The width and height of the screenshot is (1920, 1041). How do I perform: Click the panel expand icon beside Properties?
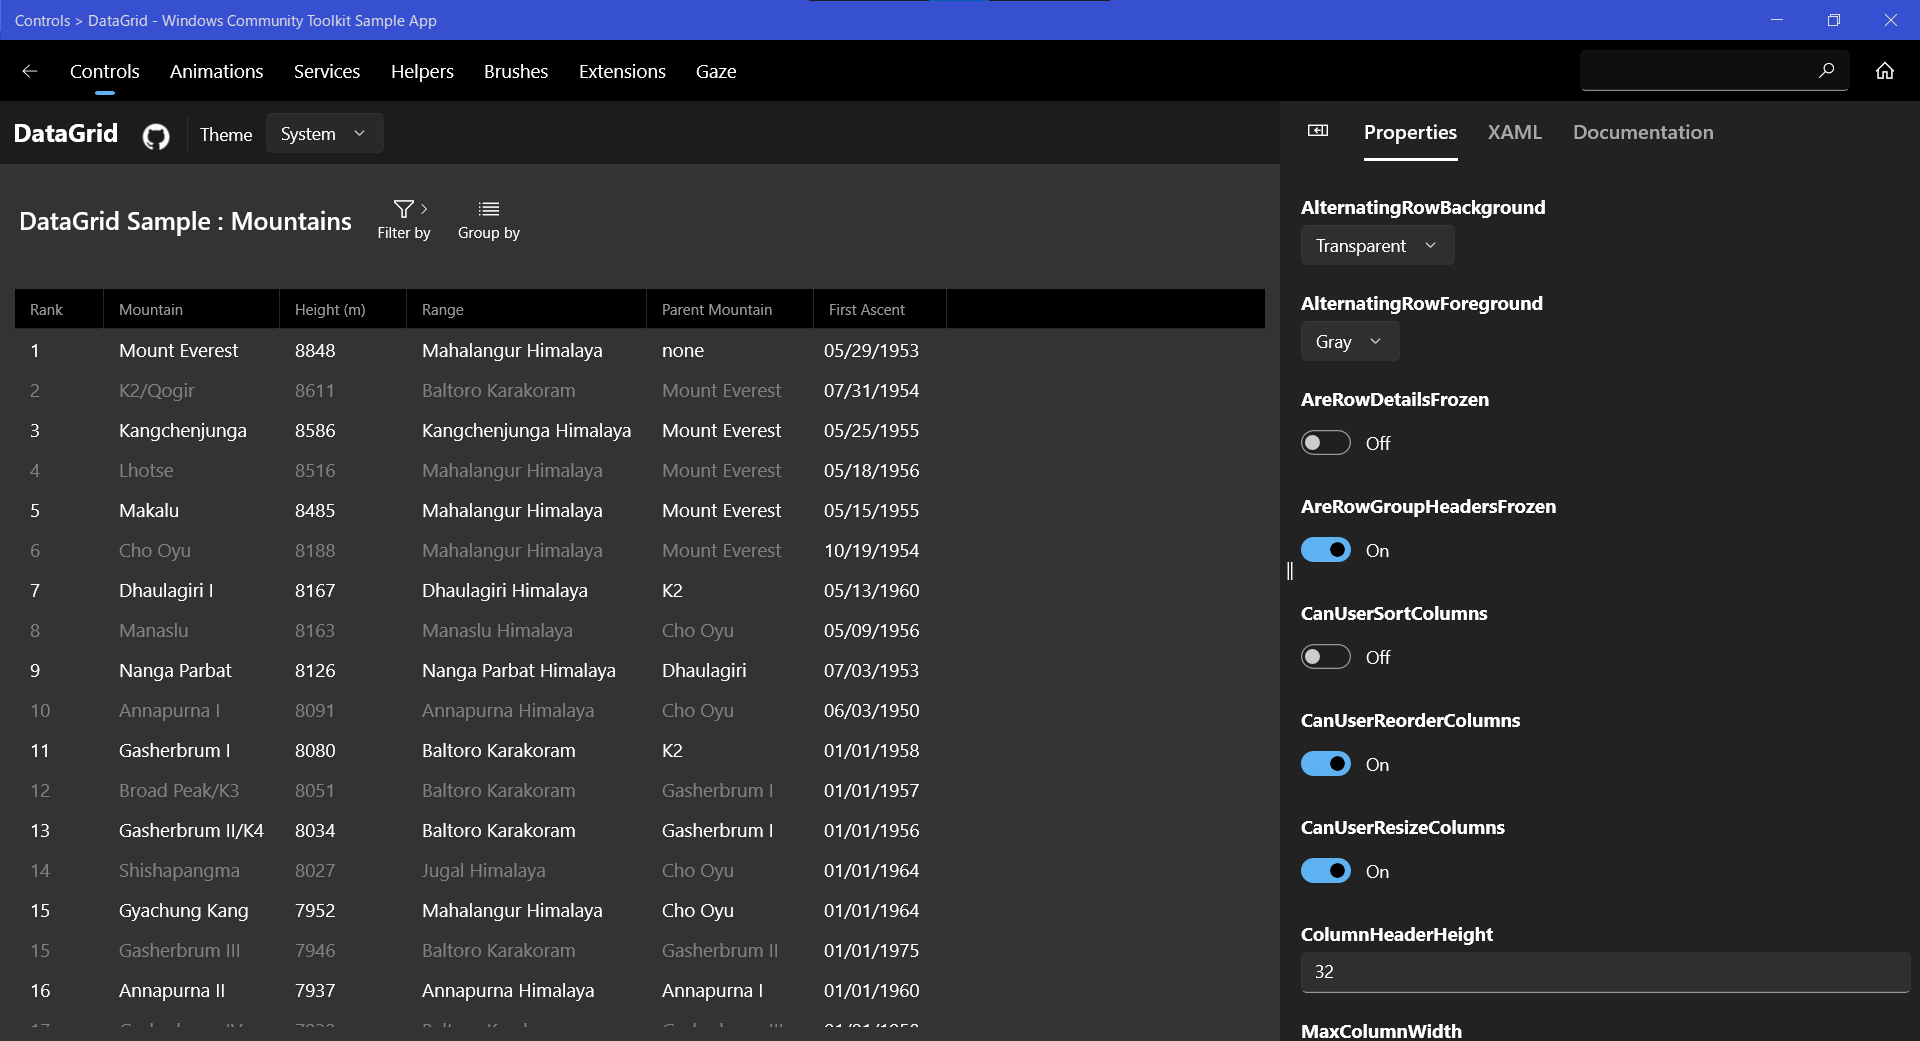1318,131
